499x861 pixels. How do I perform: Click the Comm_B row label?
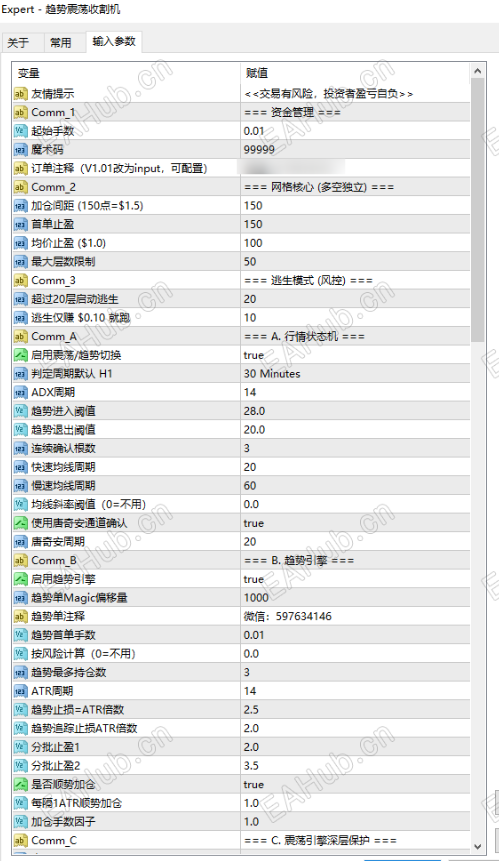pos(54,561)
